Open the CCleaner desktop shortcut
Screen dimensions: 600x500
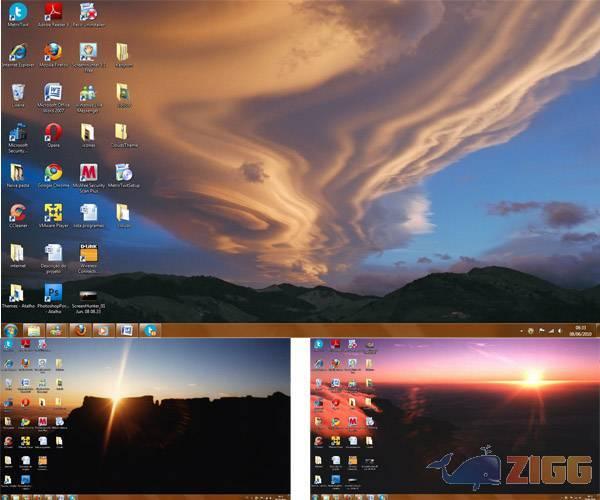coord(17,212)
